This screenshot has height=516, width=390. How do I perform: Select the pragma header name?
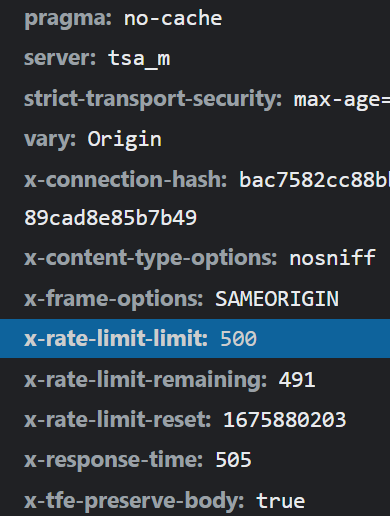[68, 19]
